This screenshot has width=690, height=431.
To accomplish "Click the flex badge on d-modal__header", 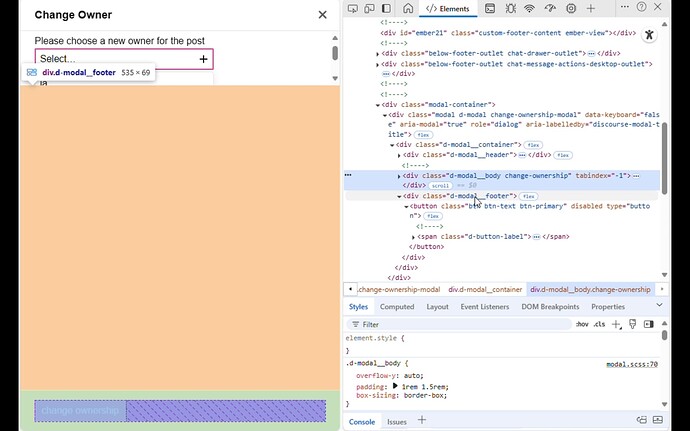I will [x=563, y=155].
